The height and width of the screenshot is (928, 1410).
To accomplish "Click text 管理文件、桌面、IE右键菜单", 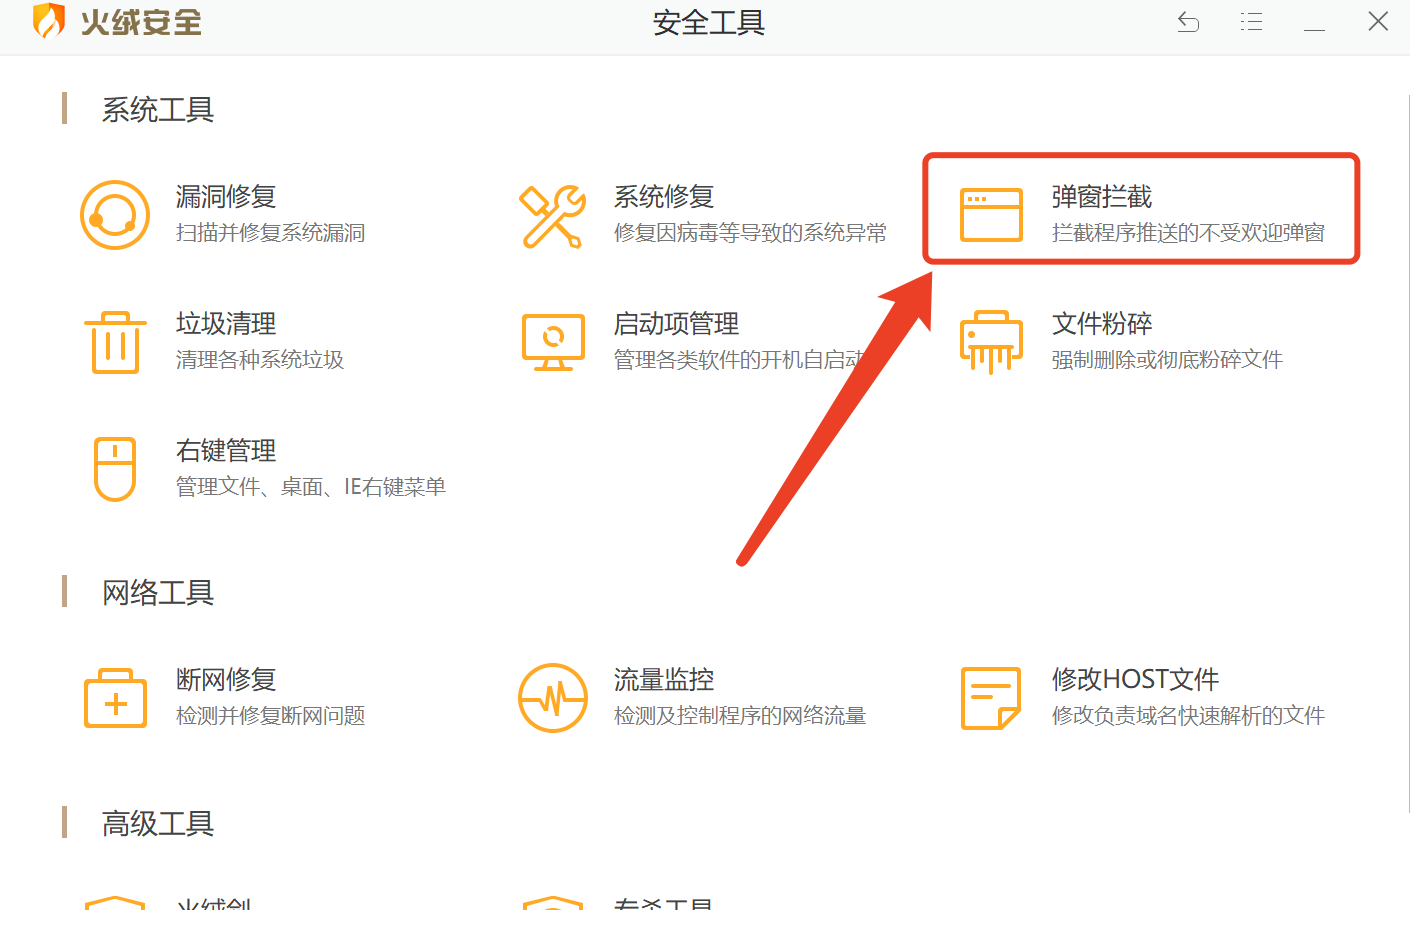I will pos(311,487).
